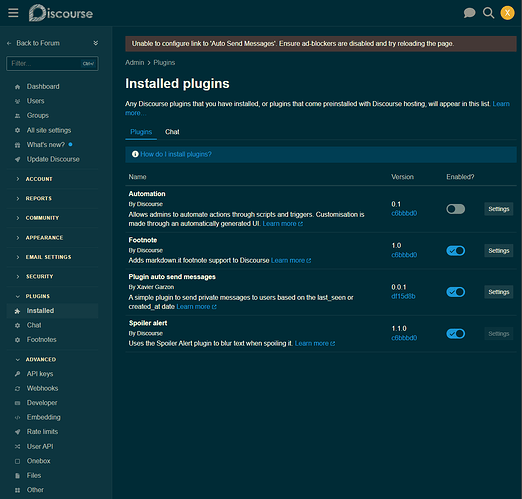This screenshot has width=522, height=499.
Task: Click the Rate limits rocket icon
Action: [x=18, y=432]
